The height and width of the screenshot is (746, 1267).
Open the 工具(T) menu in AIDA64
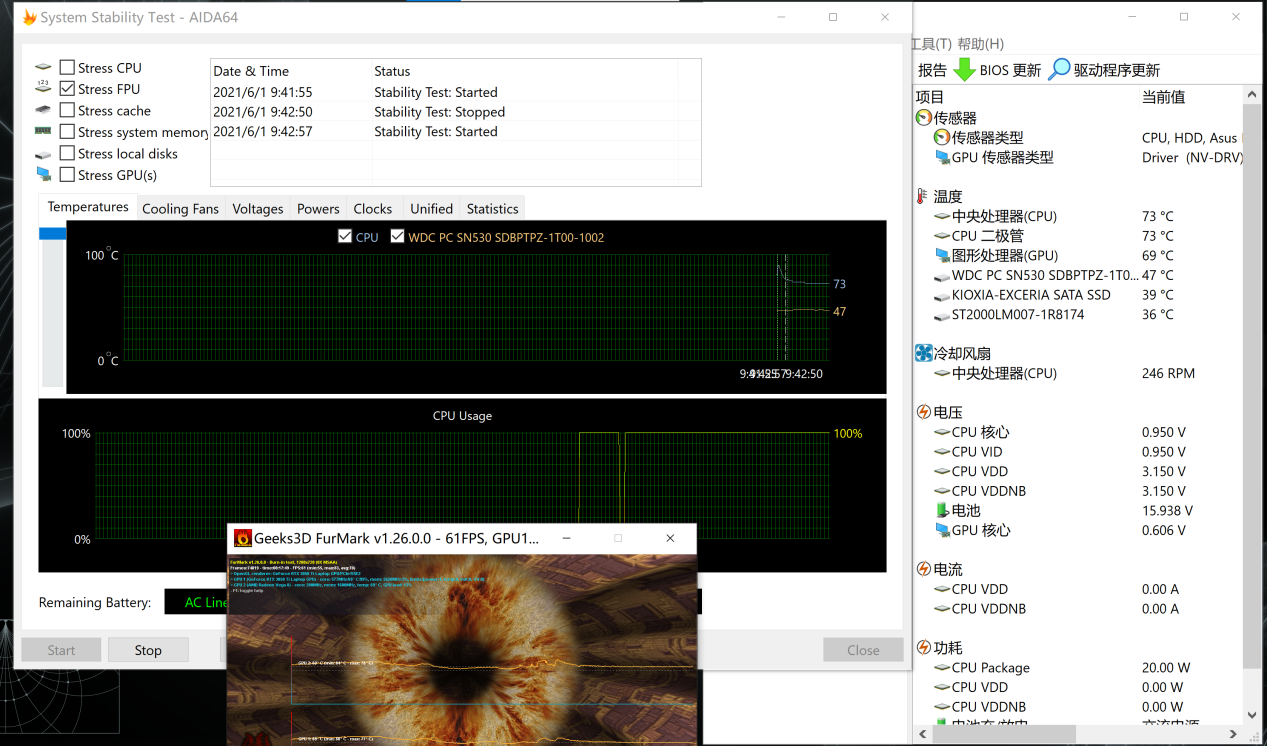pos(932,44)
